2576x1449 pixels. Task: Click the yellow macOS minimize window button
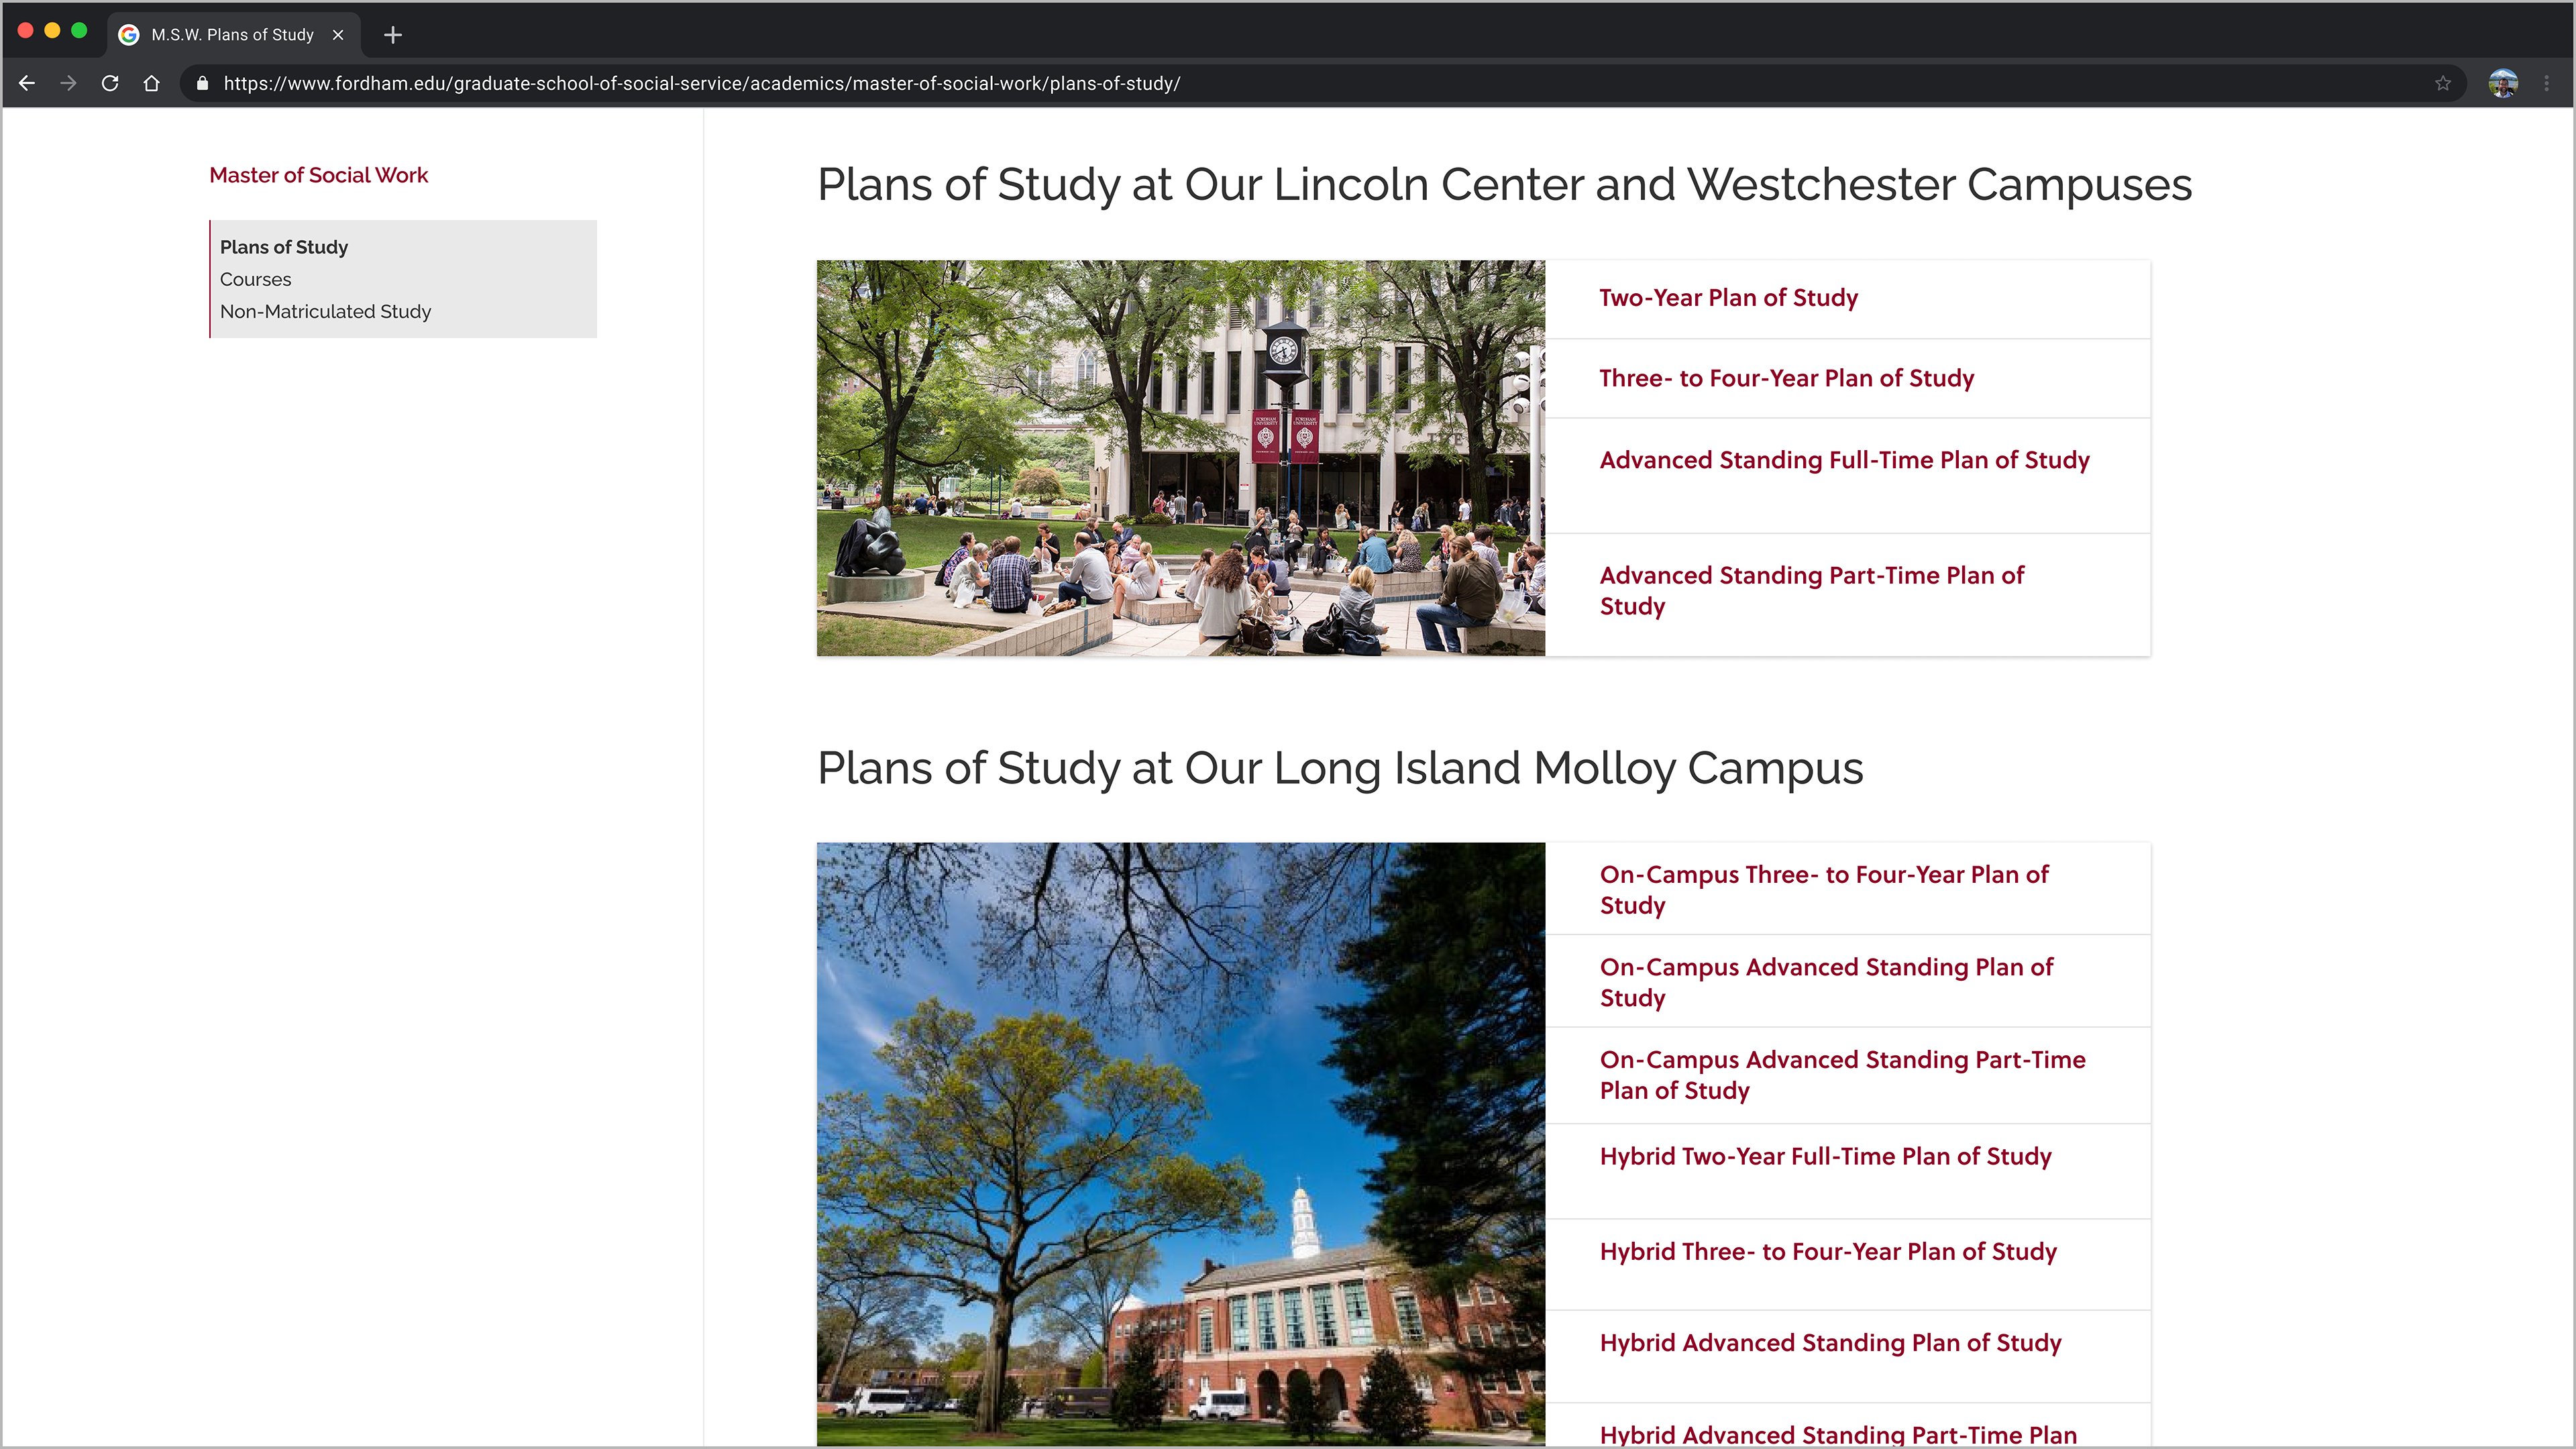(53, 31)
